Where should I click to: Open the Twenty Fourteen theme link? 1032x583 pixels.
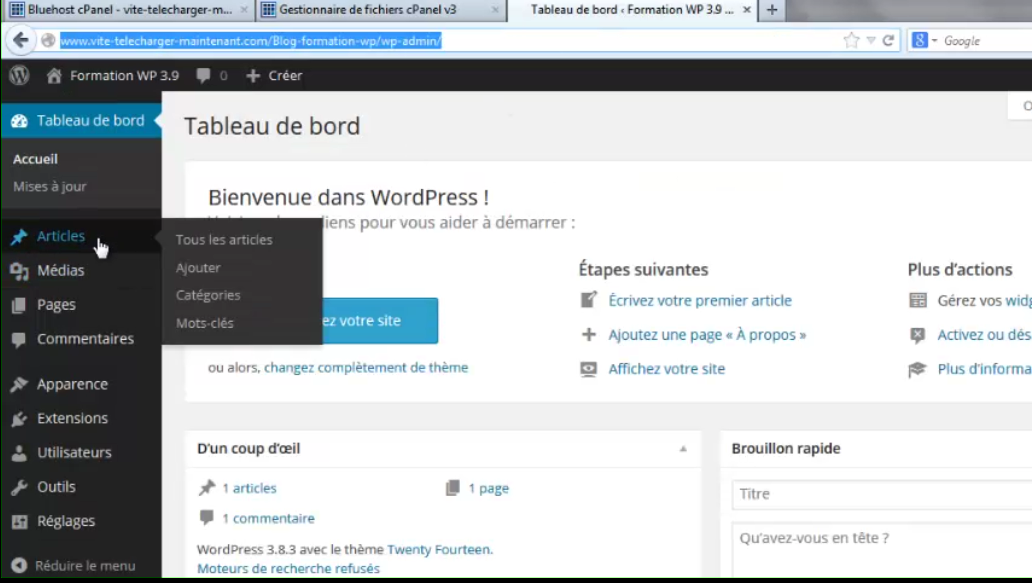click(438, 549)
